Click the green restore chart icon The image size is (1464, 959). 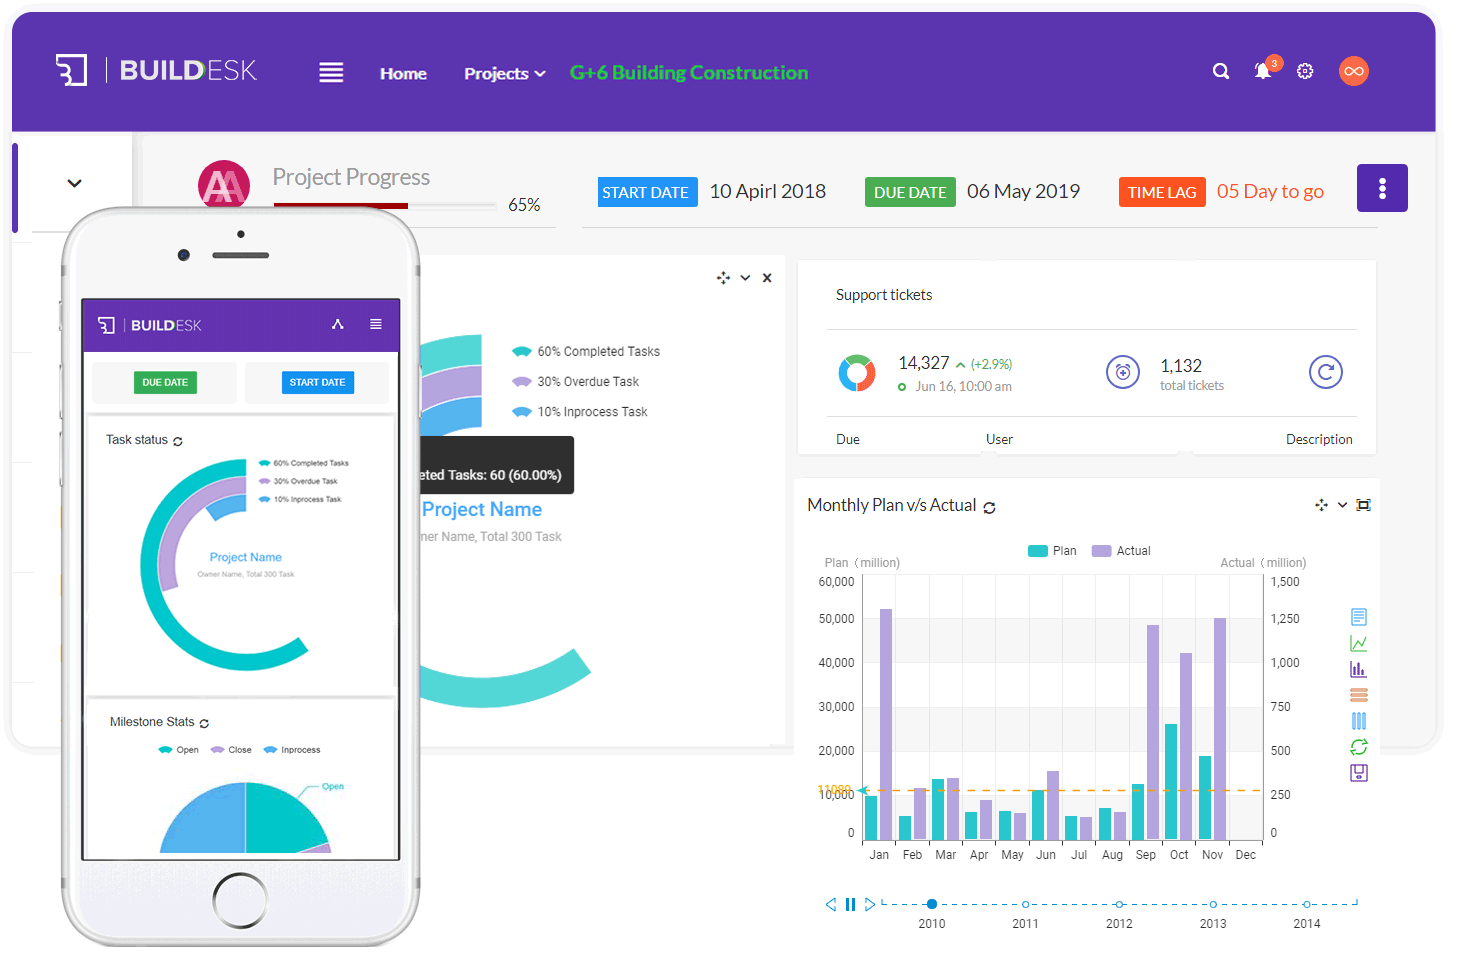(x=1359, y=747)
